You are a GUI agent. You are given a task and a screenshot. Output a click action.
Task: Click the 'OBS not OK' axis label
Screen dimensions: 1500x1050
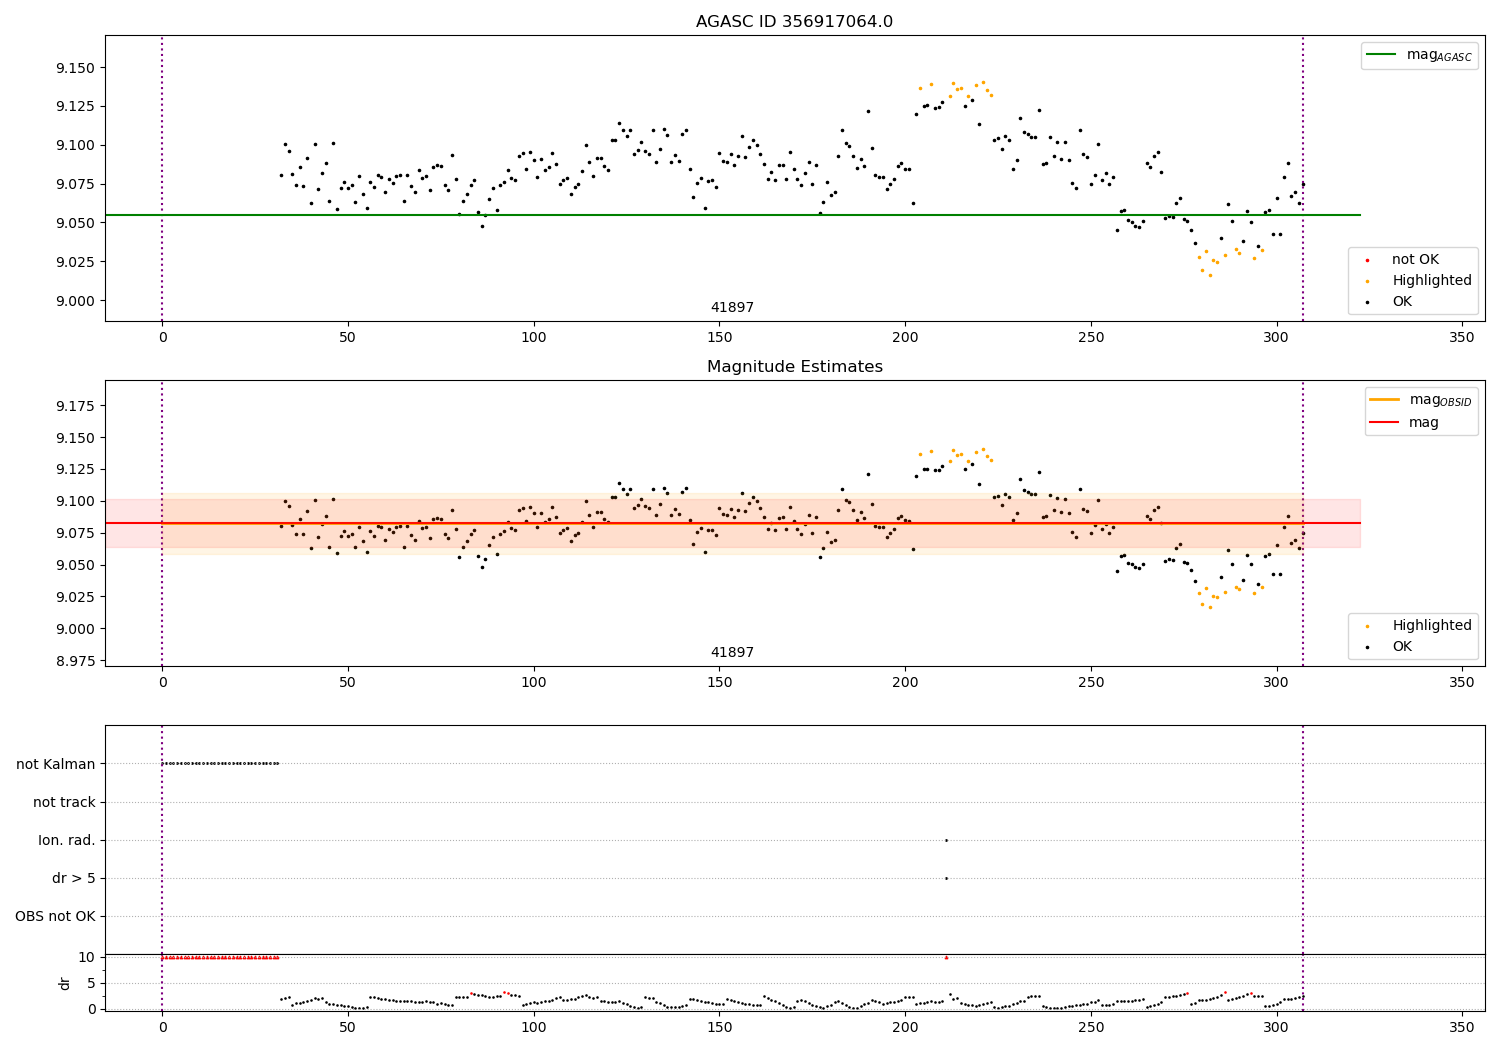coord(55,917)
